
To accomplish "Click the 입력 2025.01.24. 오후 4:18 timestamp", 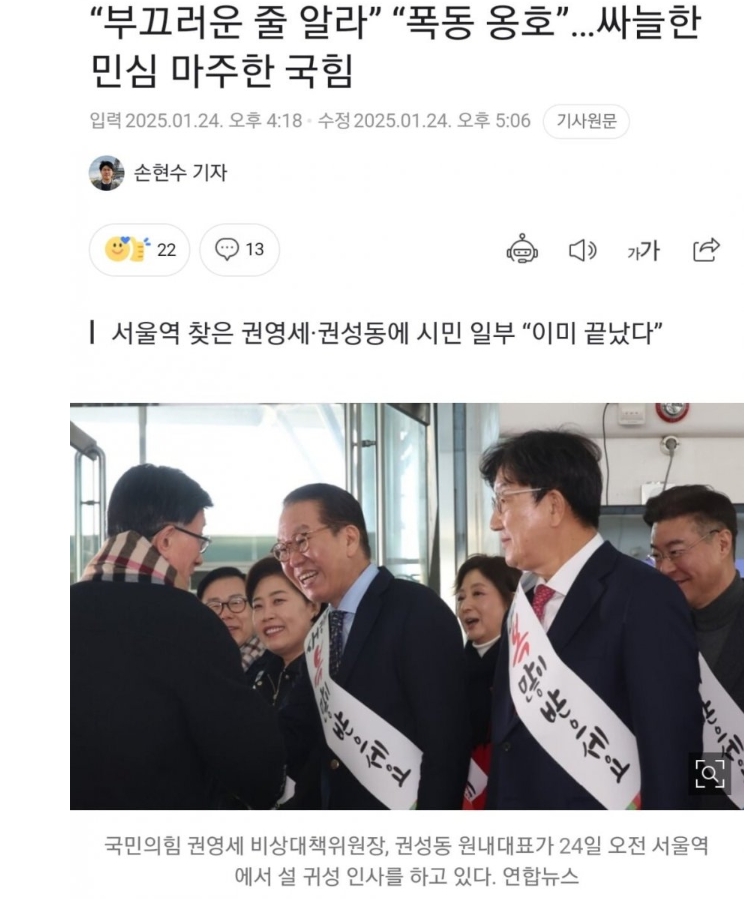I will 196,121.
